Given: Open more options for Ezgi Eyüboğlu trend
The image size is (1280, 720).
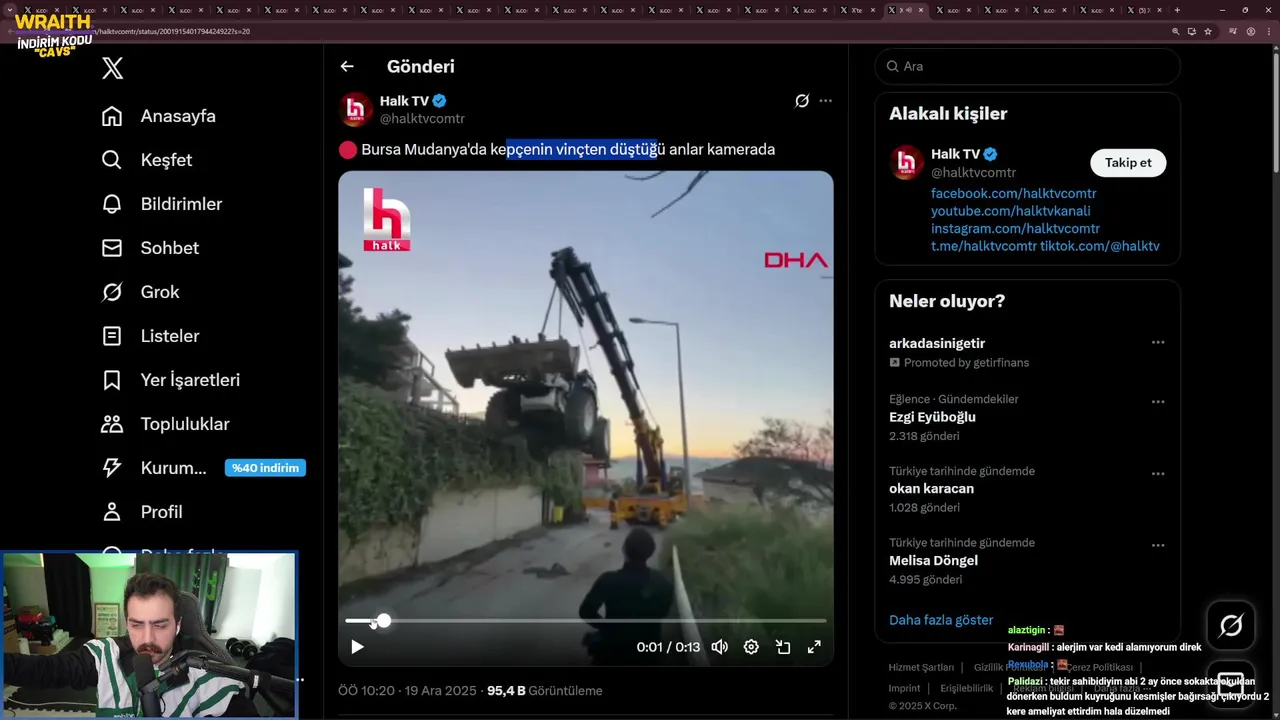Looking at the screenshot, I should [x=1158, y=402].
